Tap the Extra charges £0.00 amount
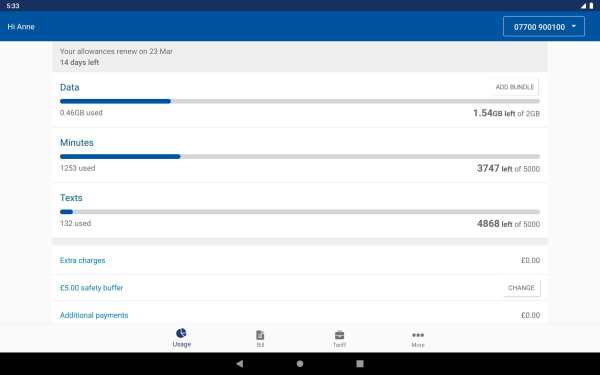Viewport: 600px width, 375px height. (530, 260)
